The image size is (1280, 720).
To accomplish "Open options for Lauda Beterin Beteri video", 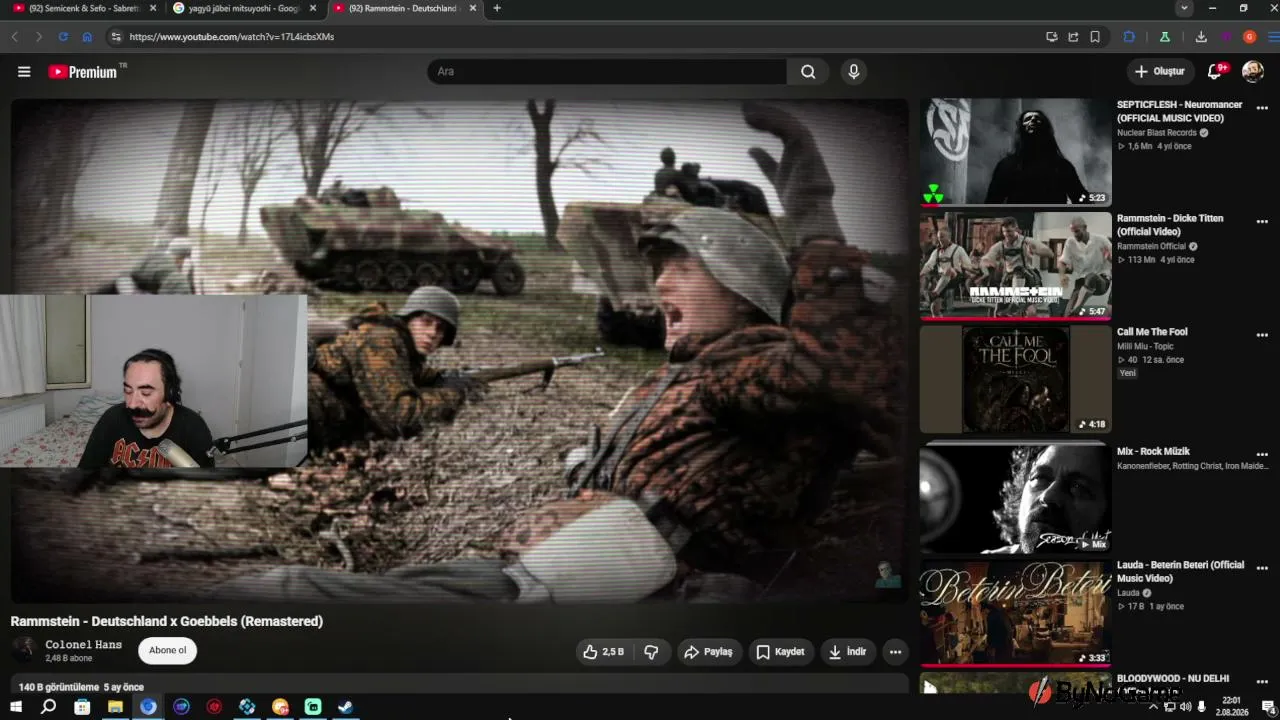I will (x=1262, y=568).
